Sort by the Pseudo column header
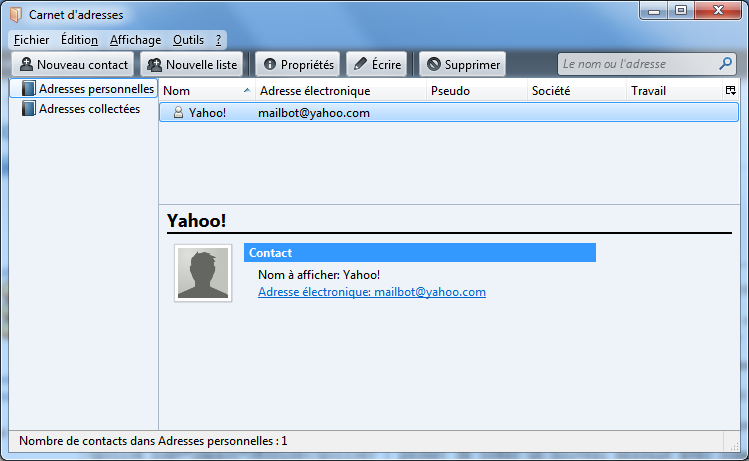Viewport: 749px width, 461px height. tap(477, 91)
